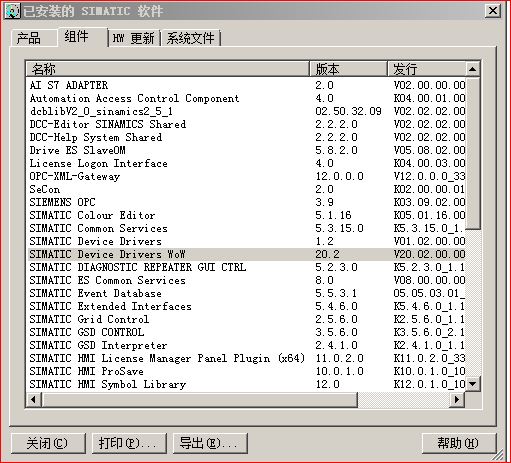Click the 打印(P)... button
This screenshot has height=463, width=511.
[x=129, y=443]
